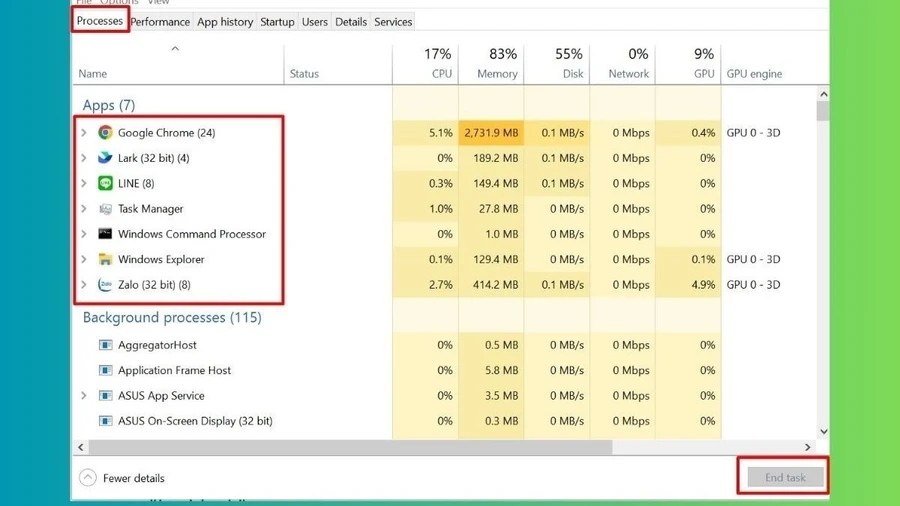The width and height of the screenshot is (900, 506).
Task: Click Fewer details link
Action: (x=134, y=478)
